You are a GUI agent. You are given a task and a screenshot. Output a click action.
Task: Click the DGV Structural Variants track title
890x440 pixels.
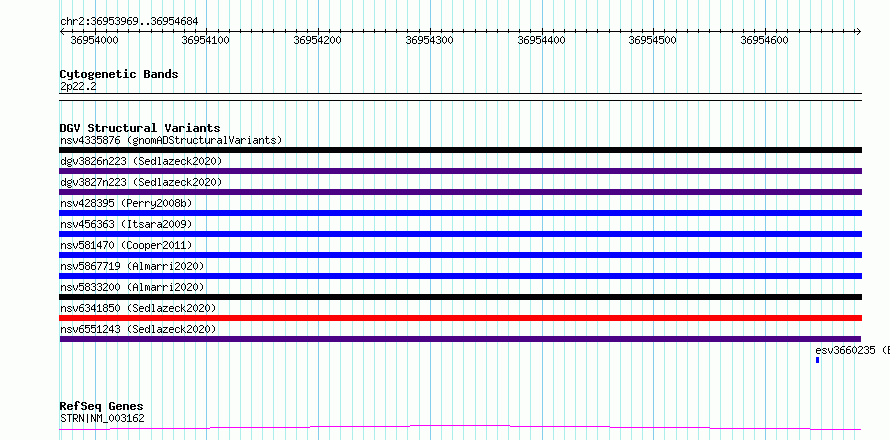point(140,128)
